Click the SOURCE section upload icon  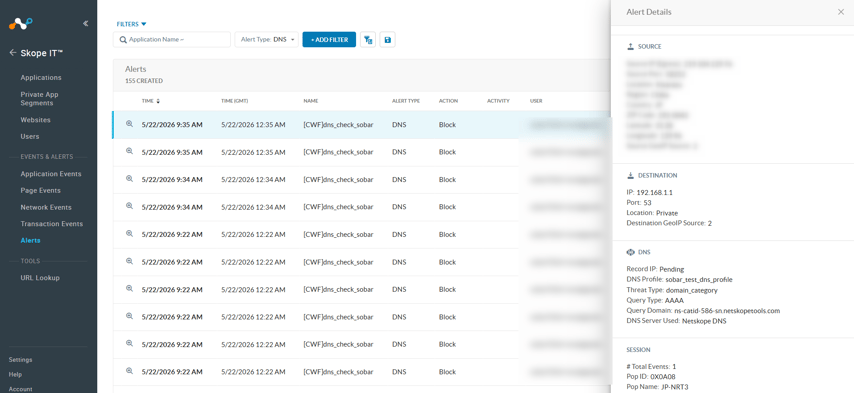coord(631,47)
